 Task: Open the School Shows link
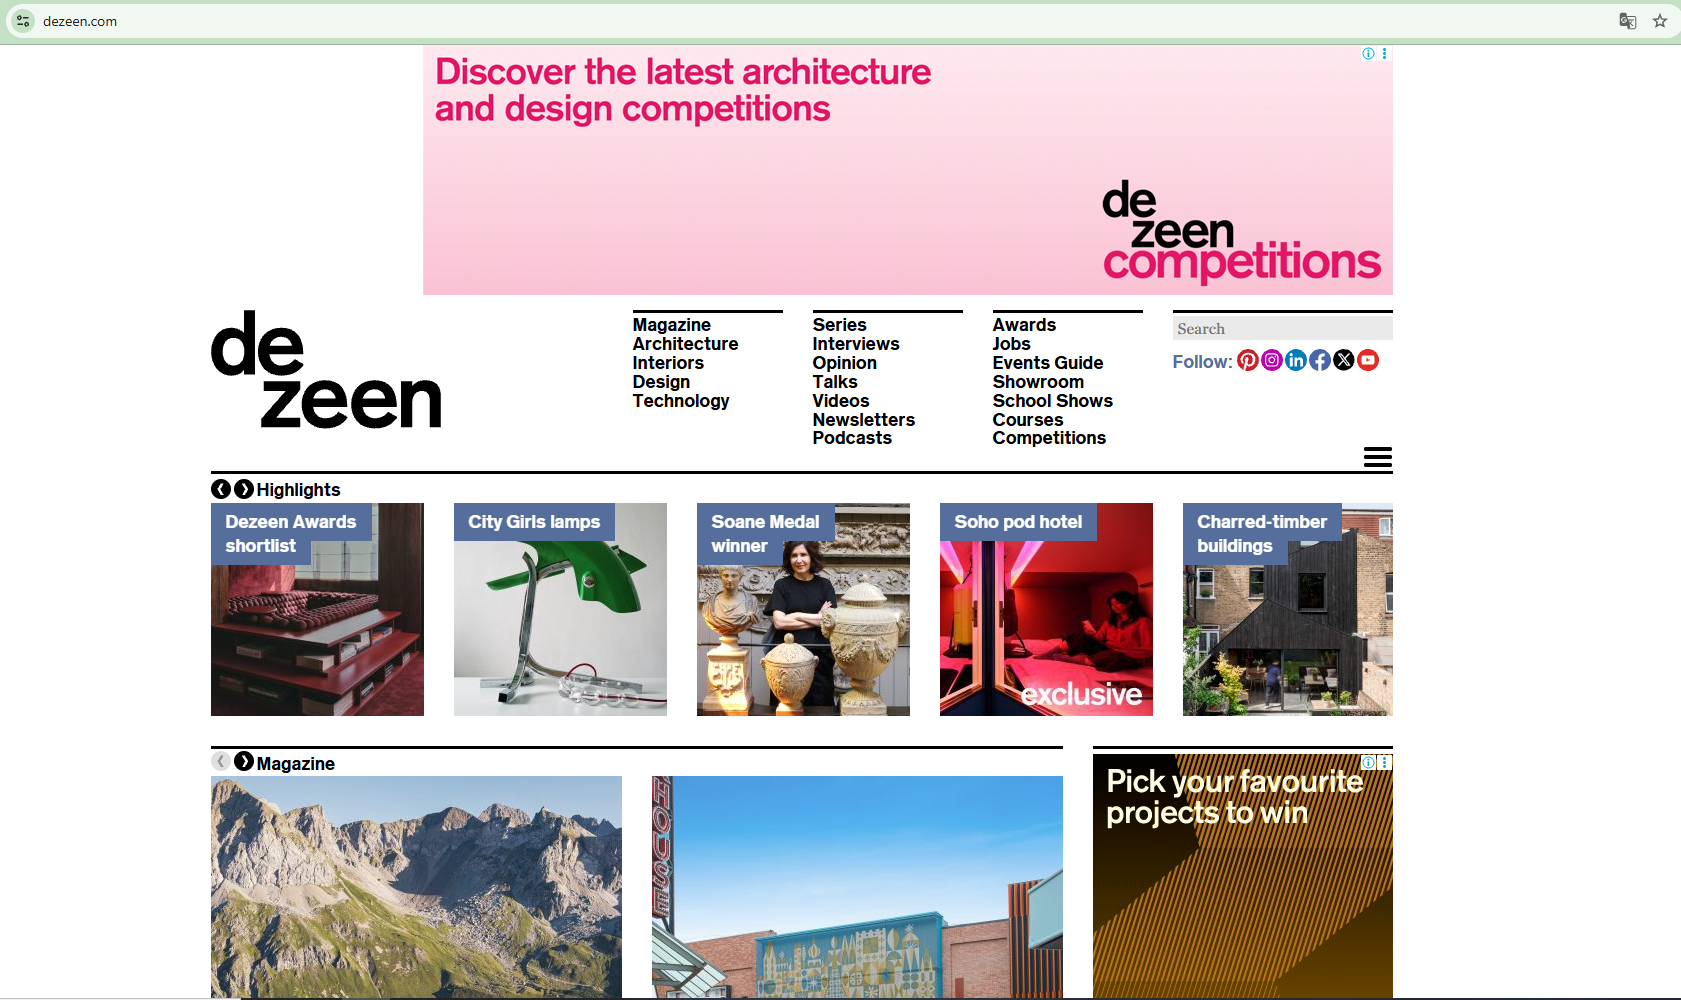[x=1053, y=401]
